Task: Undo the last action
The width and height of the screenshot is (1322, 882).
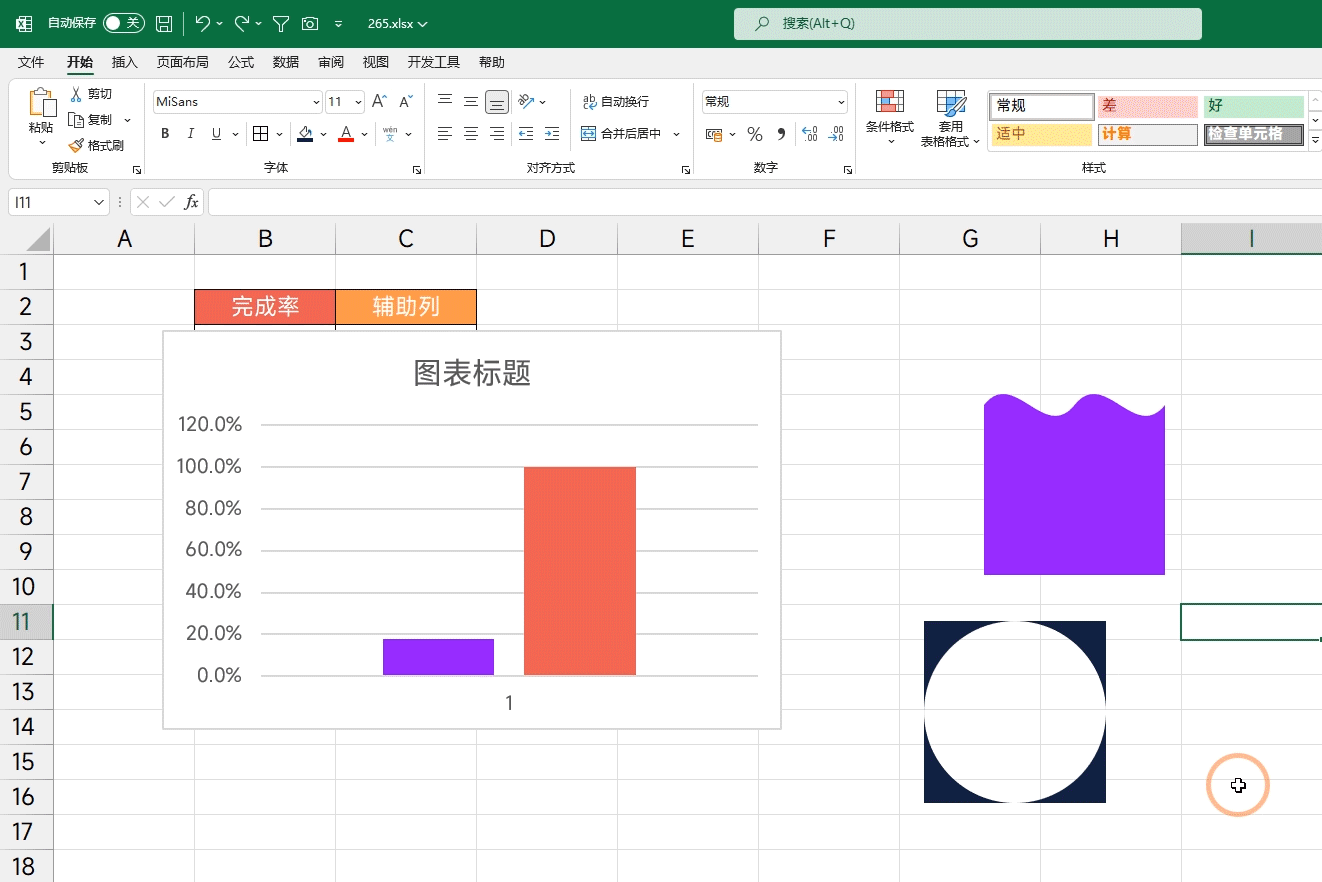Action: [203, 23]
